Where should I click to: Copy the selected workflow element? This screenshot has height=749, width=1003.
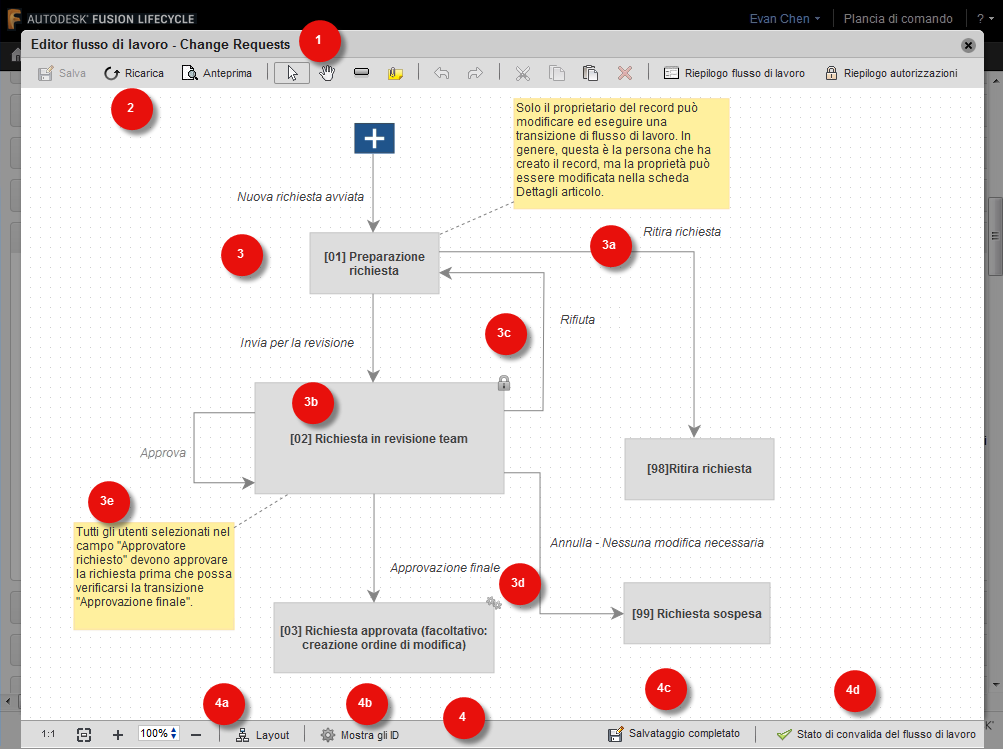tap(557, 72)
